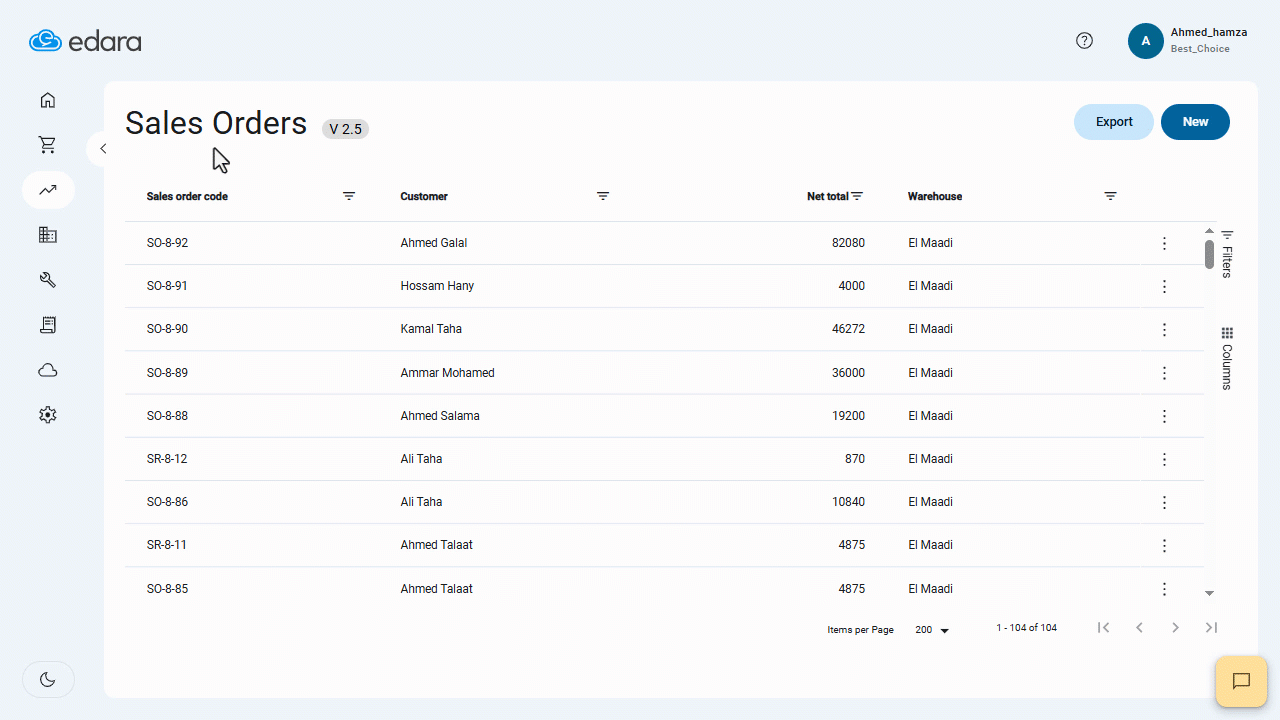Open filter menu for Warehouse column
Viewport: 1280px width, 720px height.
click(x=1110, y=196)
